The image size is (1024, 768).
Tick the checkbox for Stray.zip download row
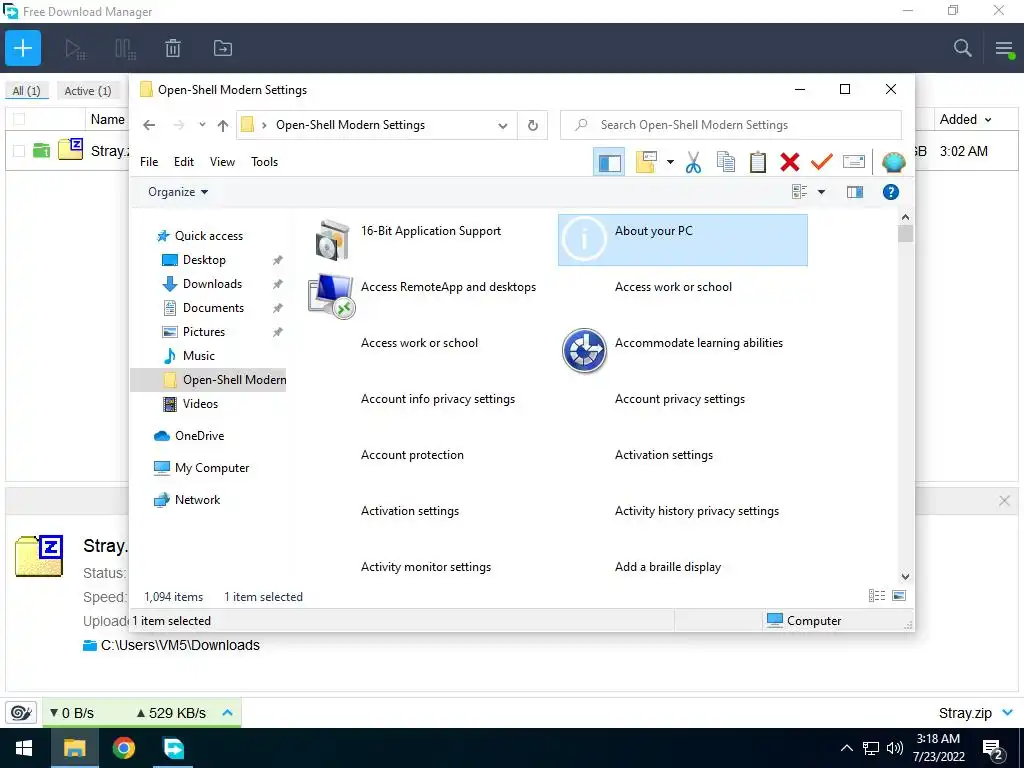(x=19, y=151)
